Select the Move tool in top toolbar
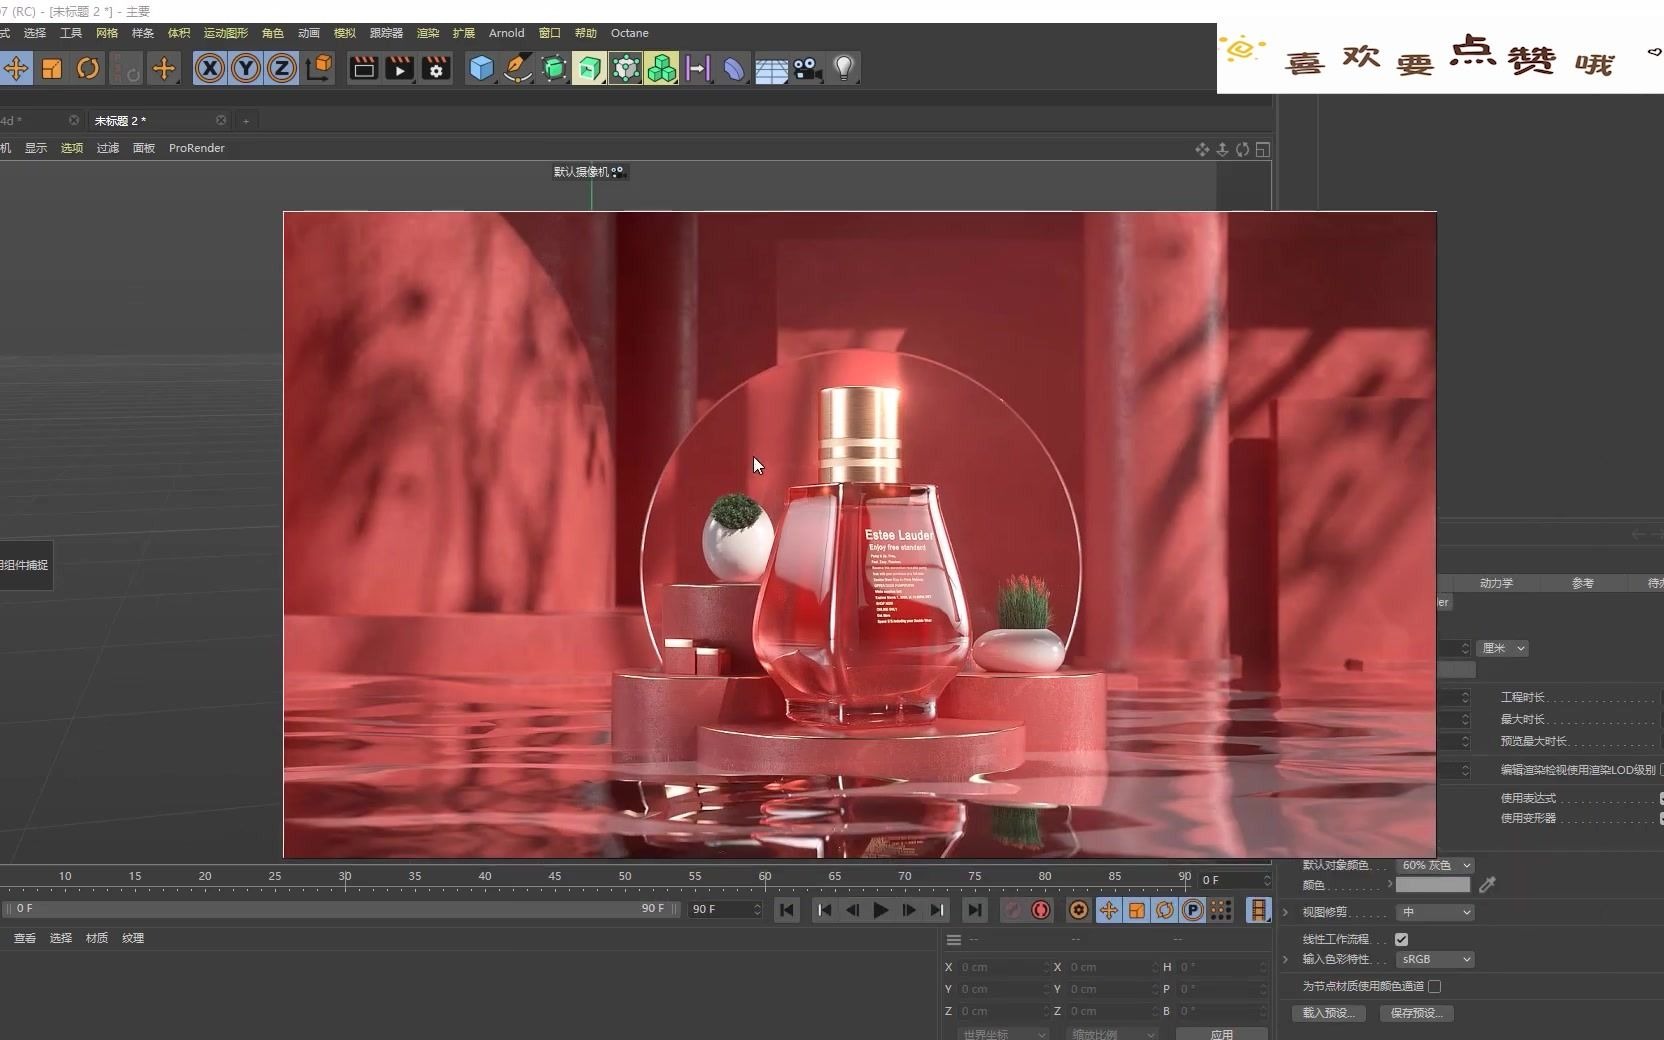This screenshot has height=1040, width=1664. point(16,69)
